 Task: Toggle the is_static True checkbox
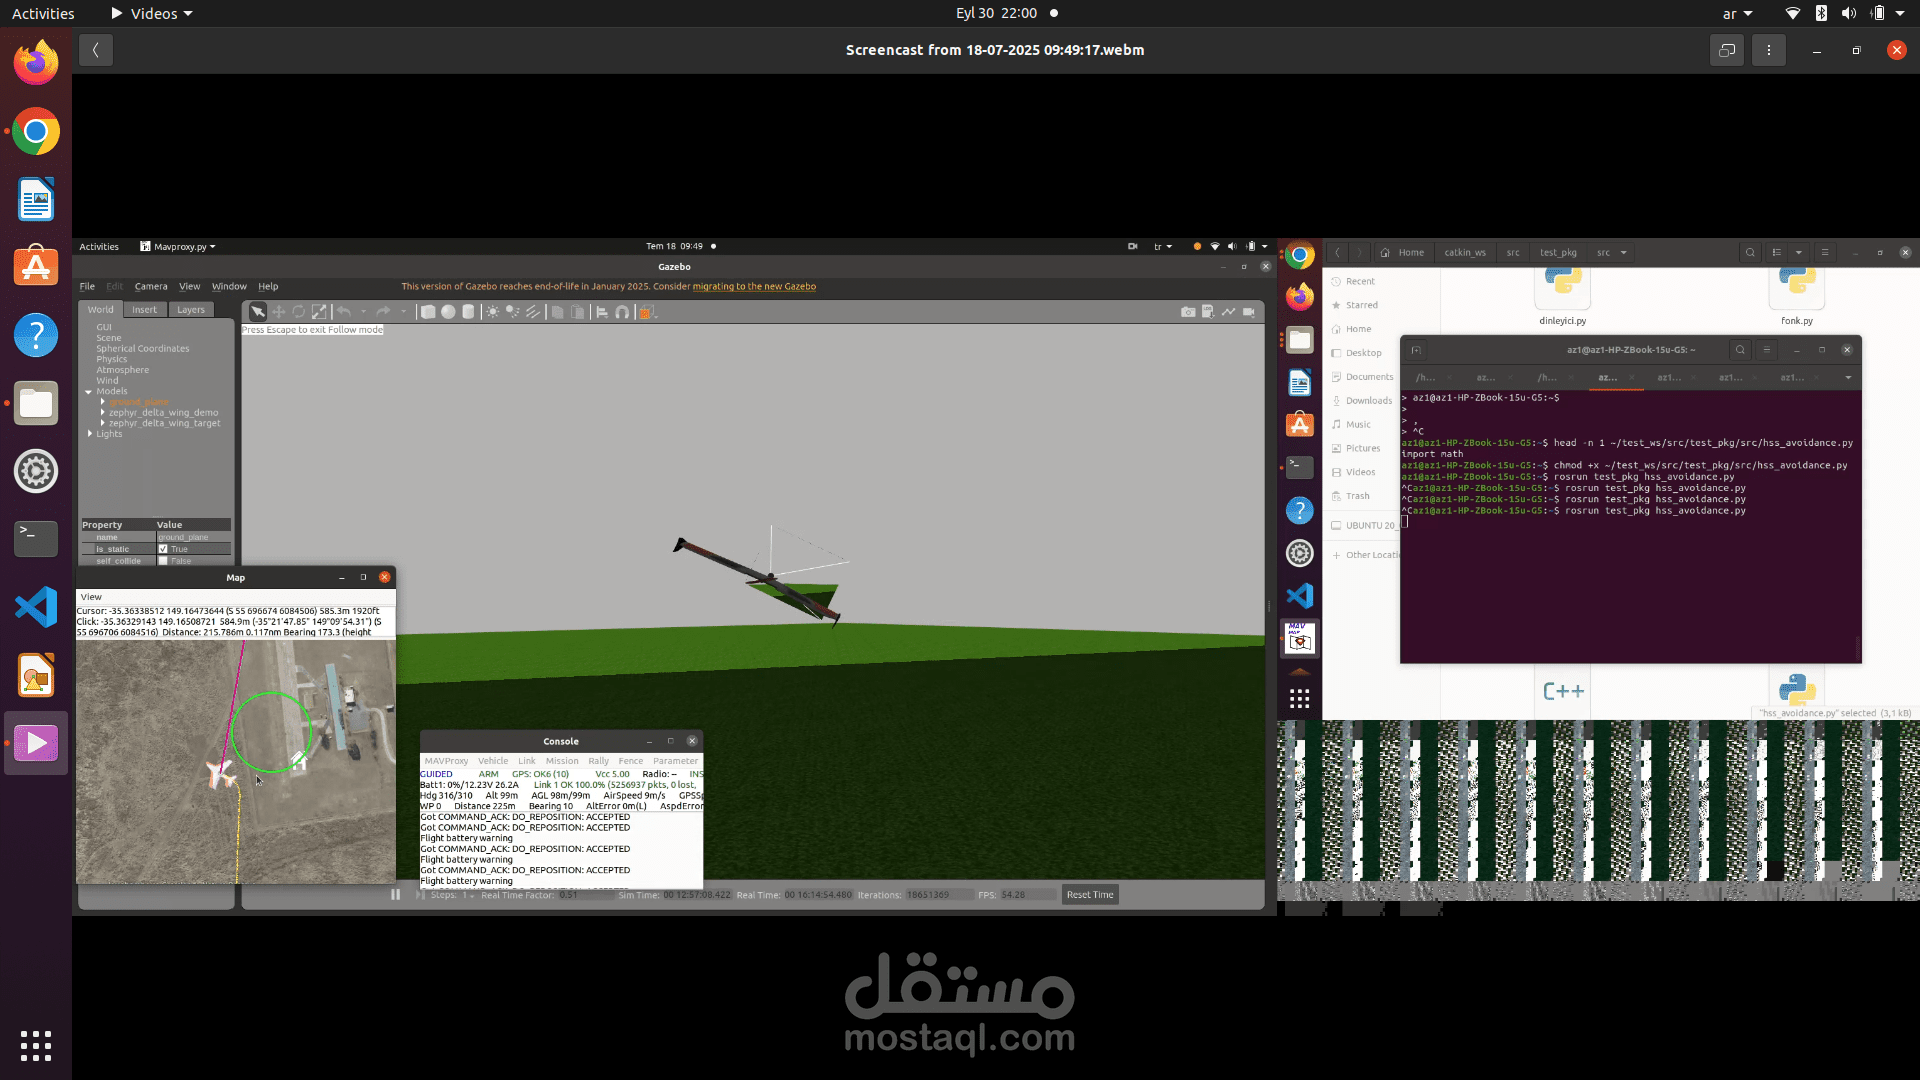coord(163,549)
